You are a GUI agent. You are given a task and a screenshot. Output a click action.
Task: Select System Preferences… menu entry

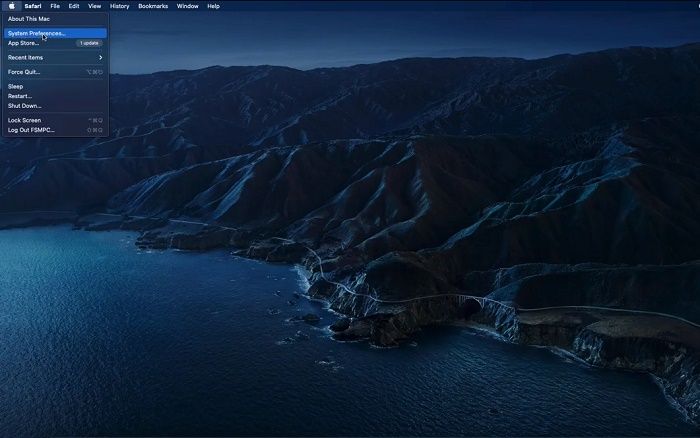(x=55, y=33)
